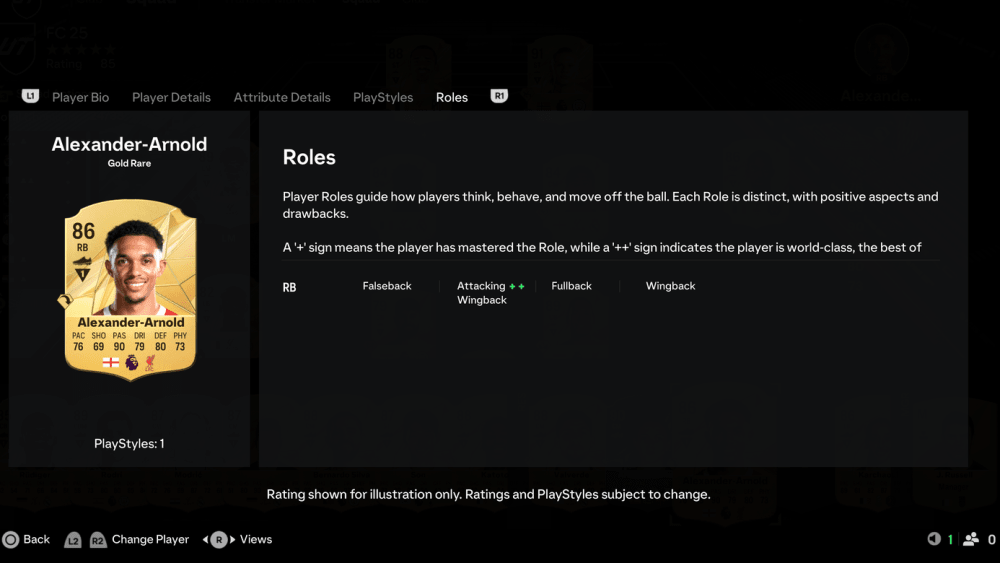1000x563 pixels.
Task: Click the circle Back button icon
Action: click(10, 539)
